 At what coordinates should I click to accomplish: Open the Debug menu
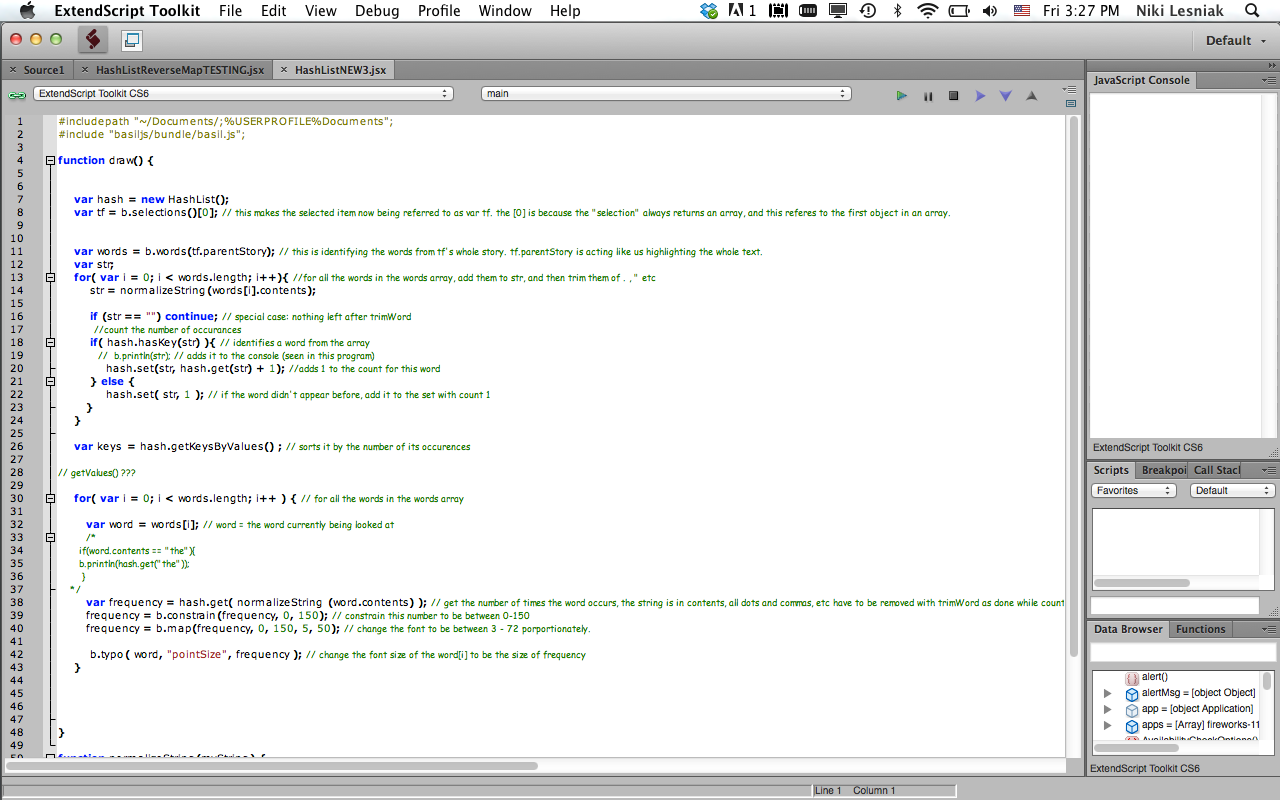377,11
